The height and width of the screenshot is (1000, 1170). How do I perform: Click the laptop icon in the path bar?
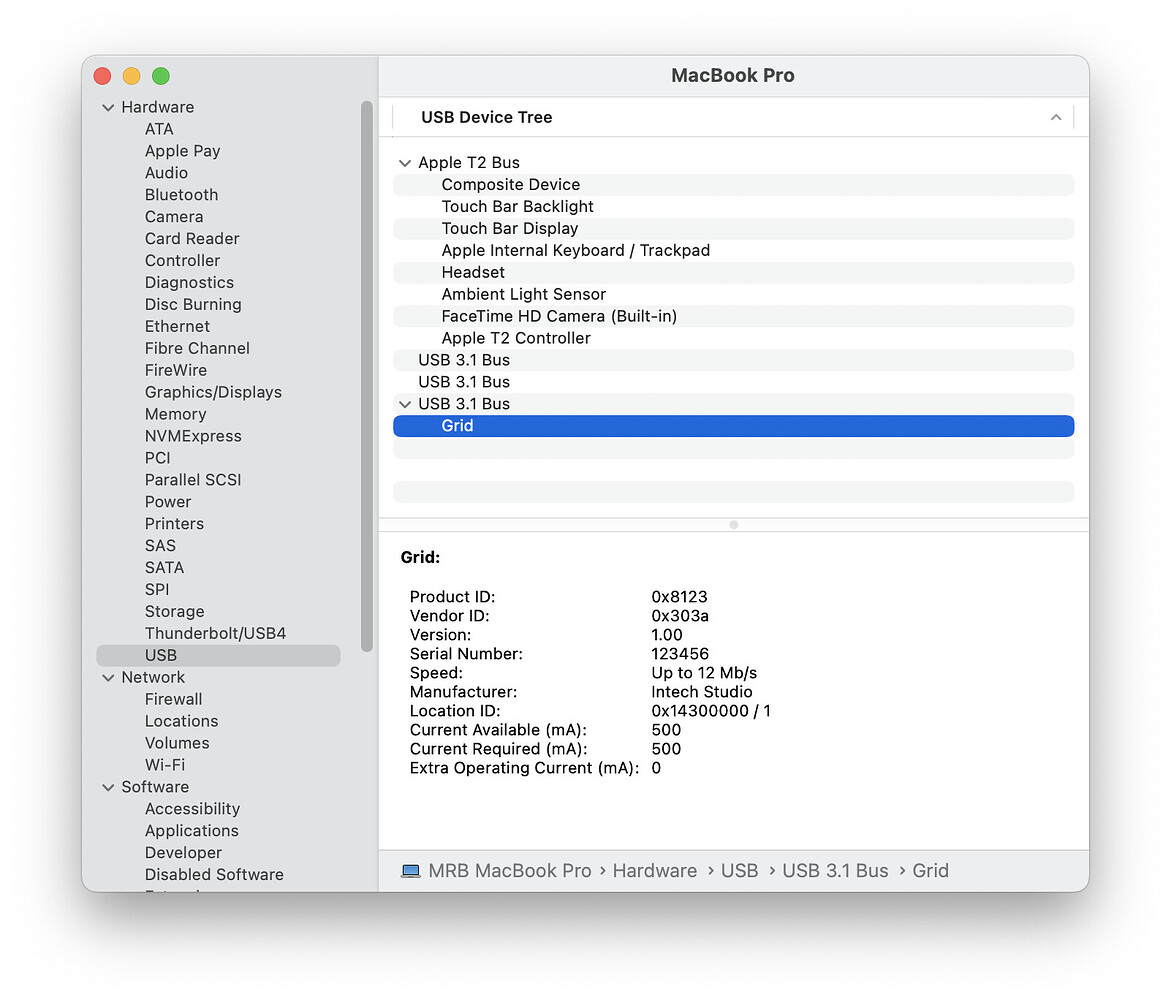pos(410,871)
